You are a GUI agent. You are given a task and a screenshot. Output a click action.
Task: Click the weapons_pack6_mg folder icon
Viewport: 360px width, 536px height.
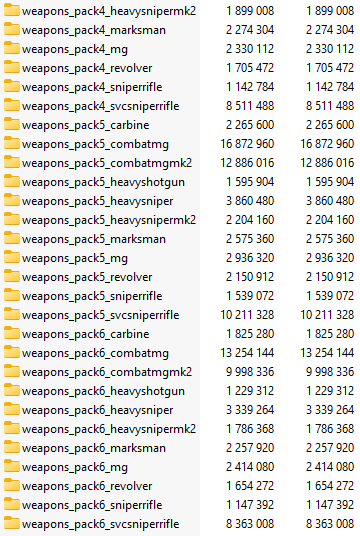point(12,467)
